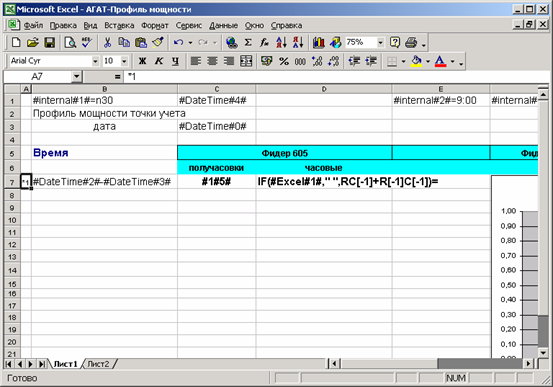The width and height of the screenshot is (553, 387).
Task: Select cell with Фидер 605 header
Action: click(x=285, y=153)
